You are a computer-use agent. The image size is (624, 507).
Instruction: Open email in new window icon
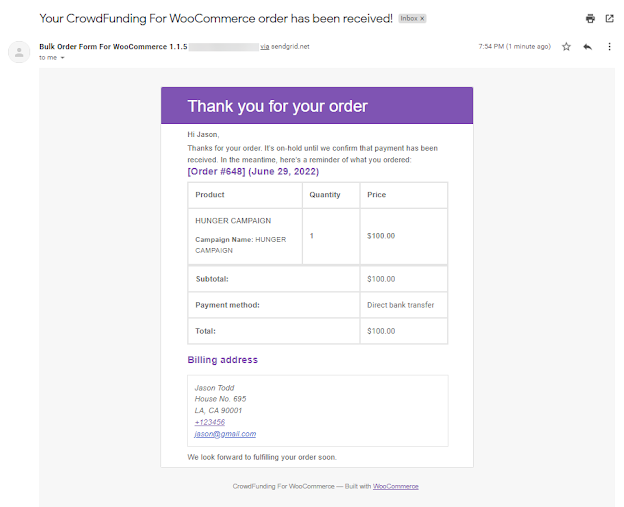[609, 18]
